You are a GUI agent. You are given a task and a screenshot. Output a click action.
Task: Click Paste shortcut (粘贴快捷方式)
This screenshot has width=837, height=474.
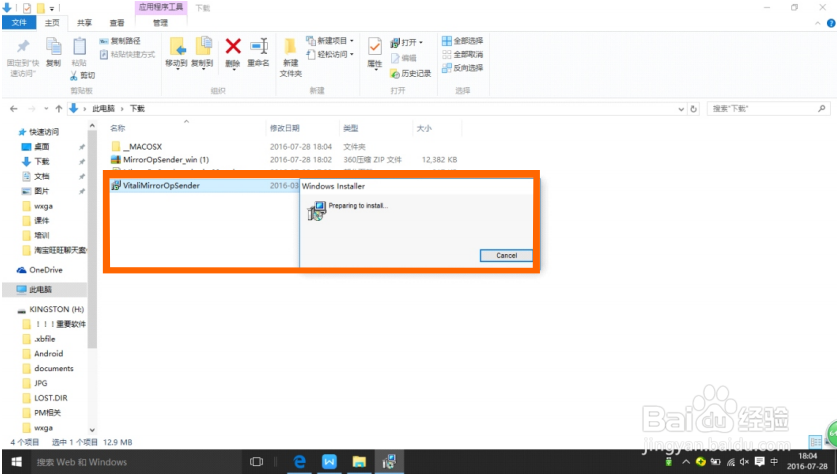(127, 54)
